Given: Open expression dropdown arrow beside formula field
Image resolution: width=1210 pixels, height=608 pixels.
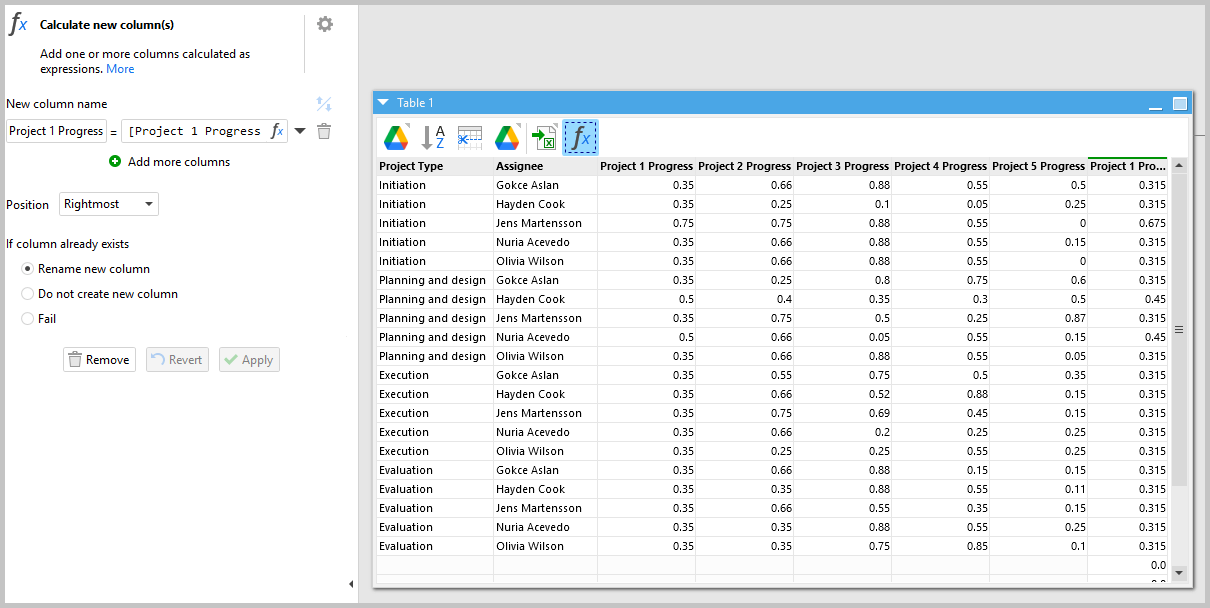Looking at the screenshot, I should pos(300,131).
